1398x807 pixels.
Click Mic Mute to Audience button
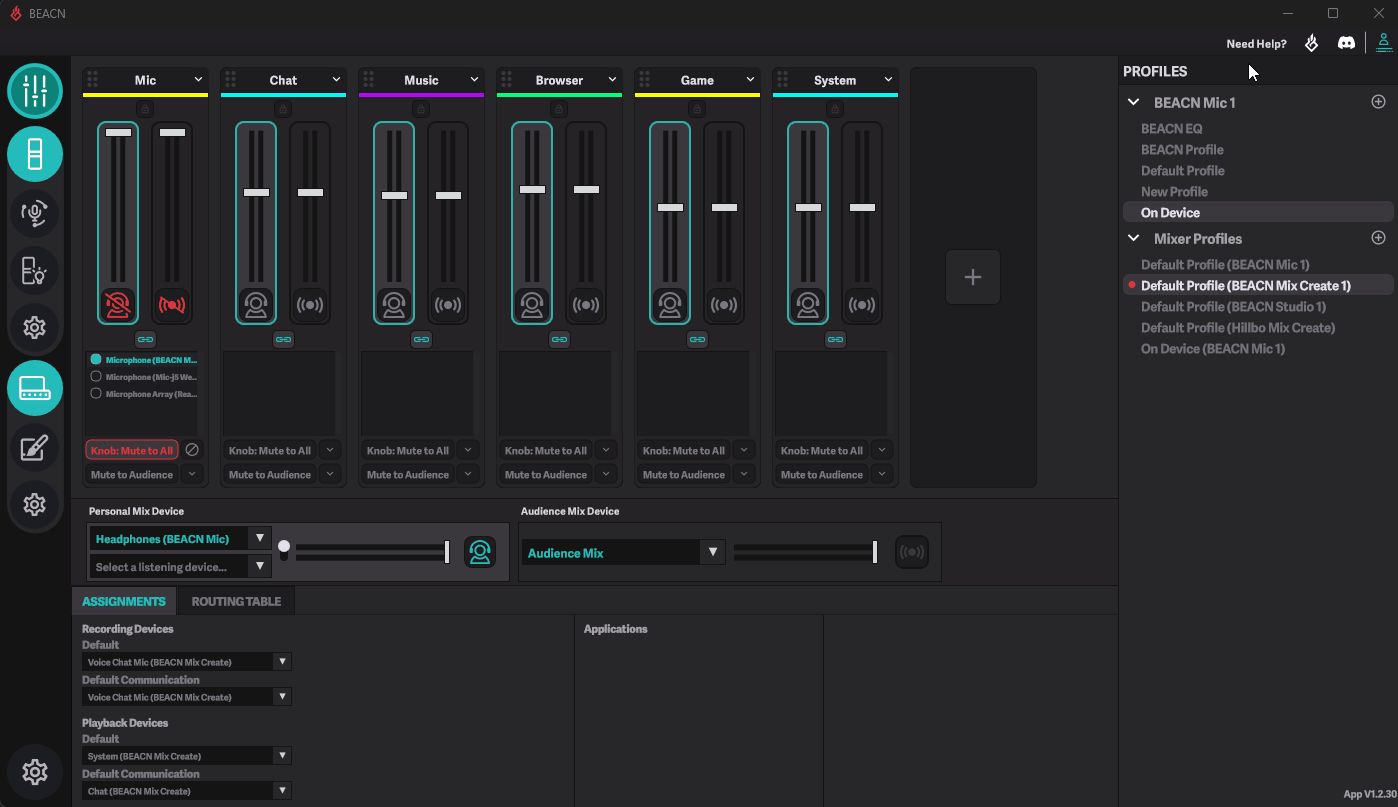tap(132, 474)
